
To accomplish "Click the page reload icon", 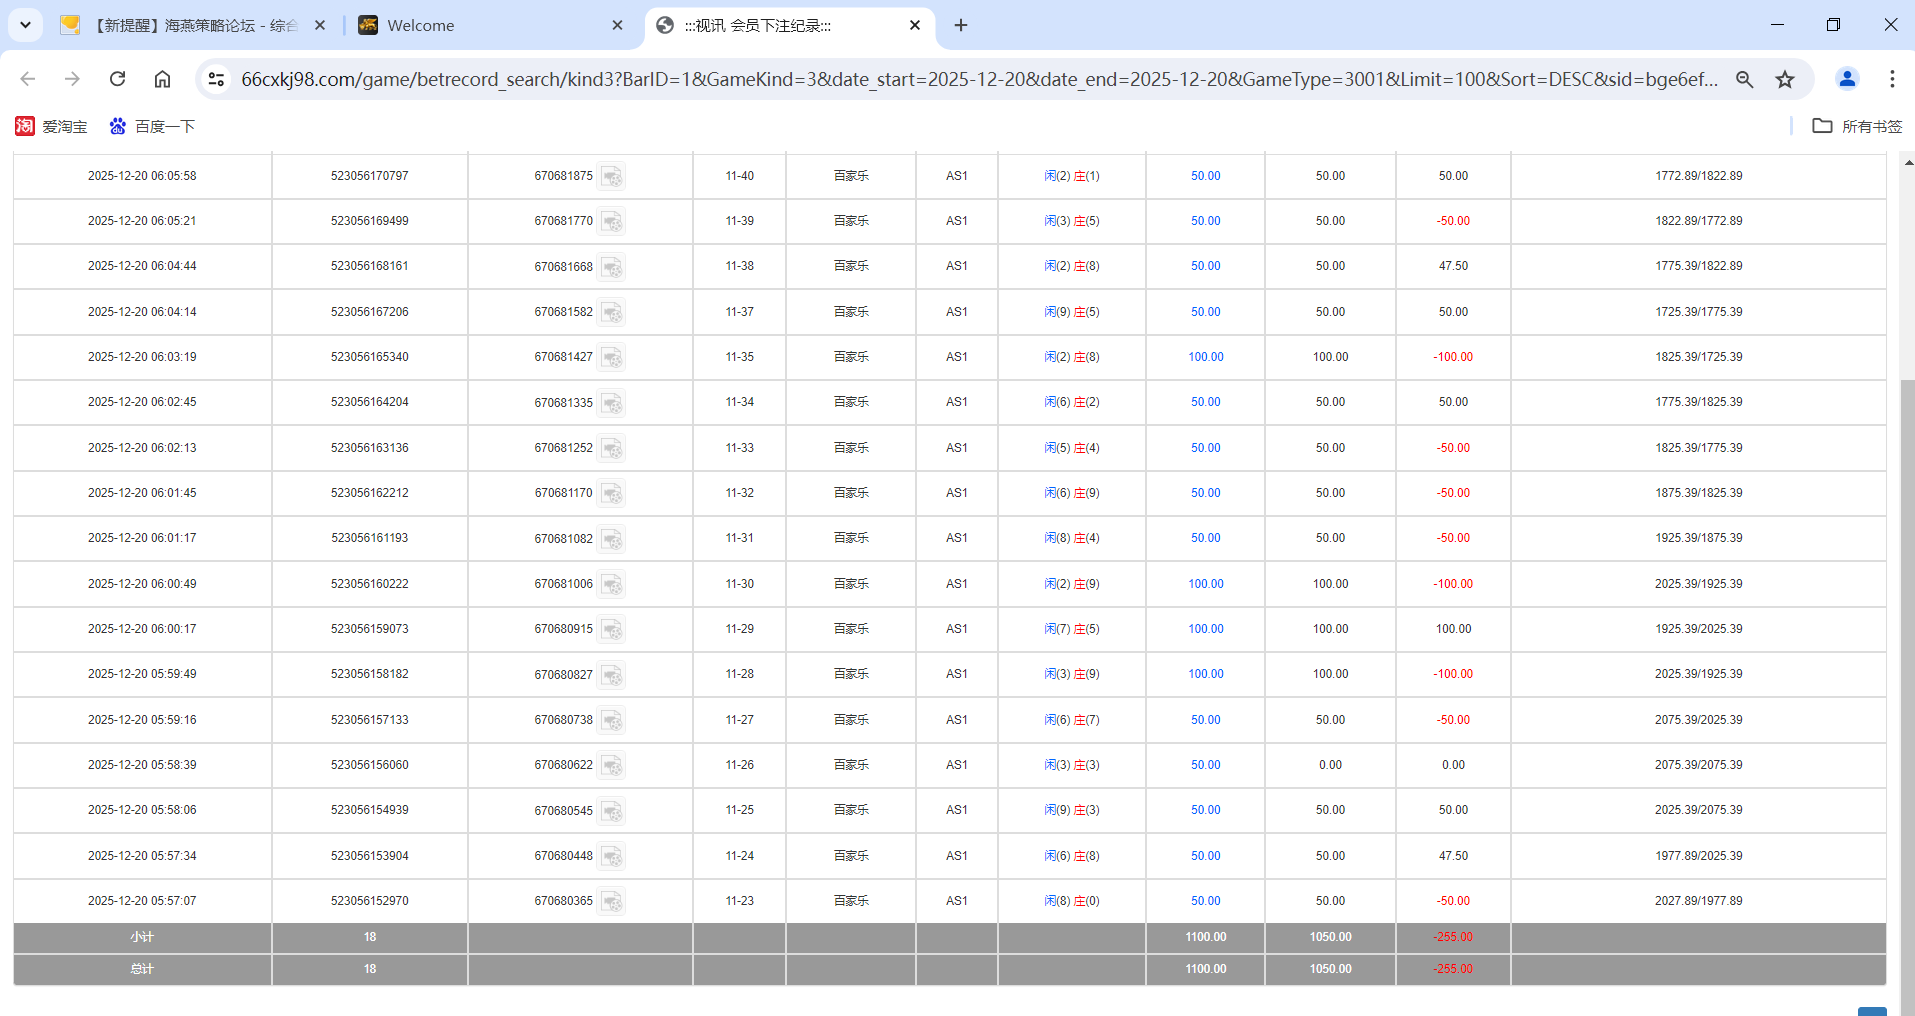I will [x=117, y=79].
